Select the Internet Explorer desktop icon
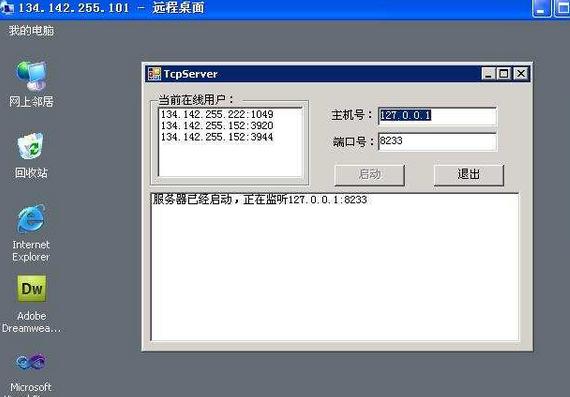 coord(31,233)
